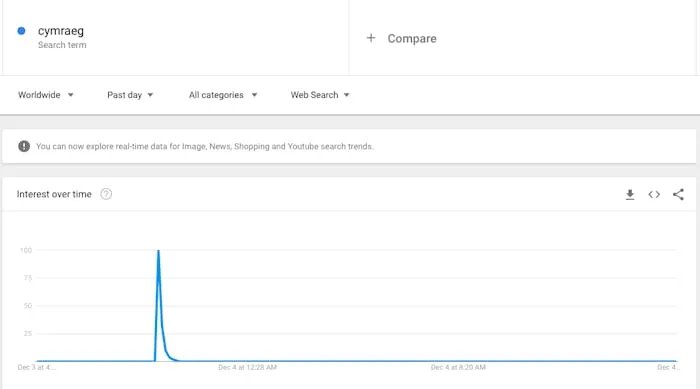700x389 pixels.
Task: Click the real-time data notice text
Action: tap(204, 146)
